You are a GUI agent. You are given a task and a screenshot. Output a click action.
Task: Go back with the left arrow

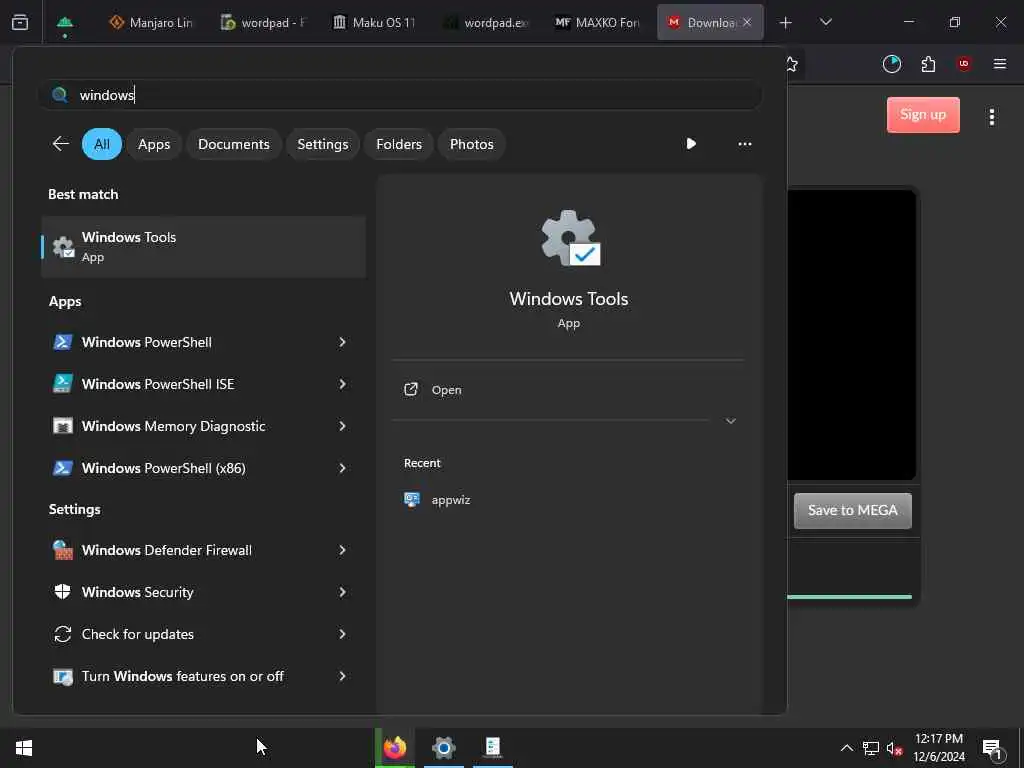coord(61,144)
